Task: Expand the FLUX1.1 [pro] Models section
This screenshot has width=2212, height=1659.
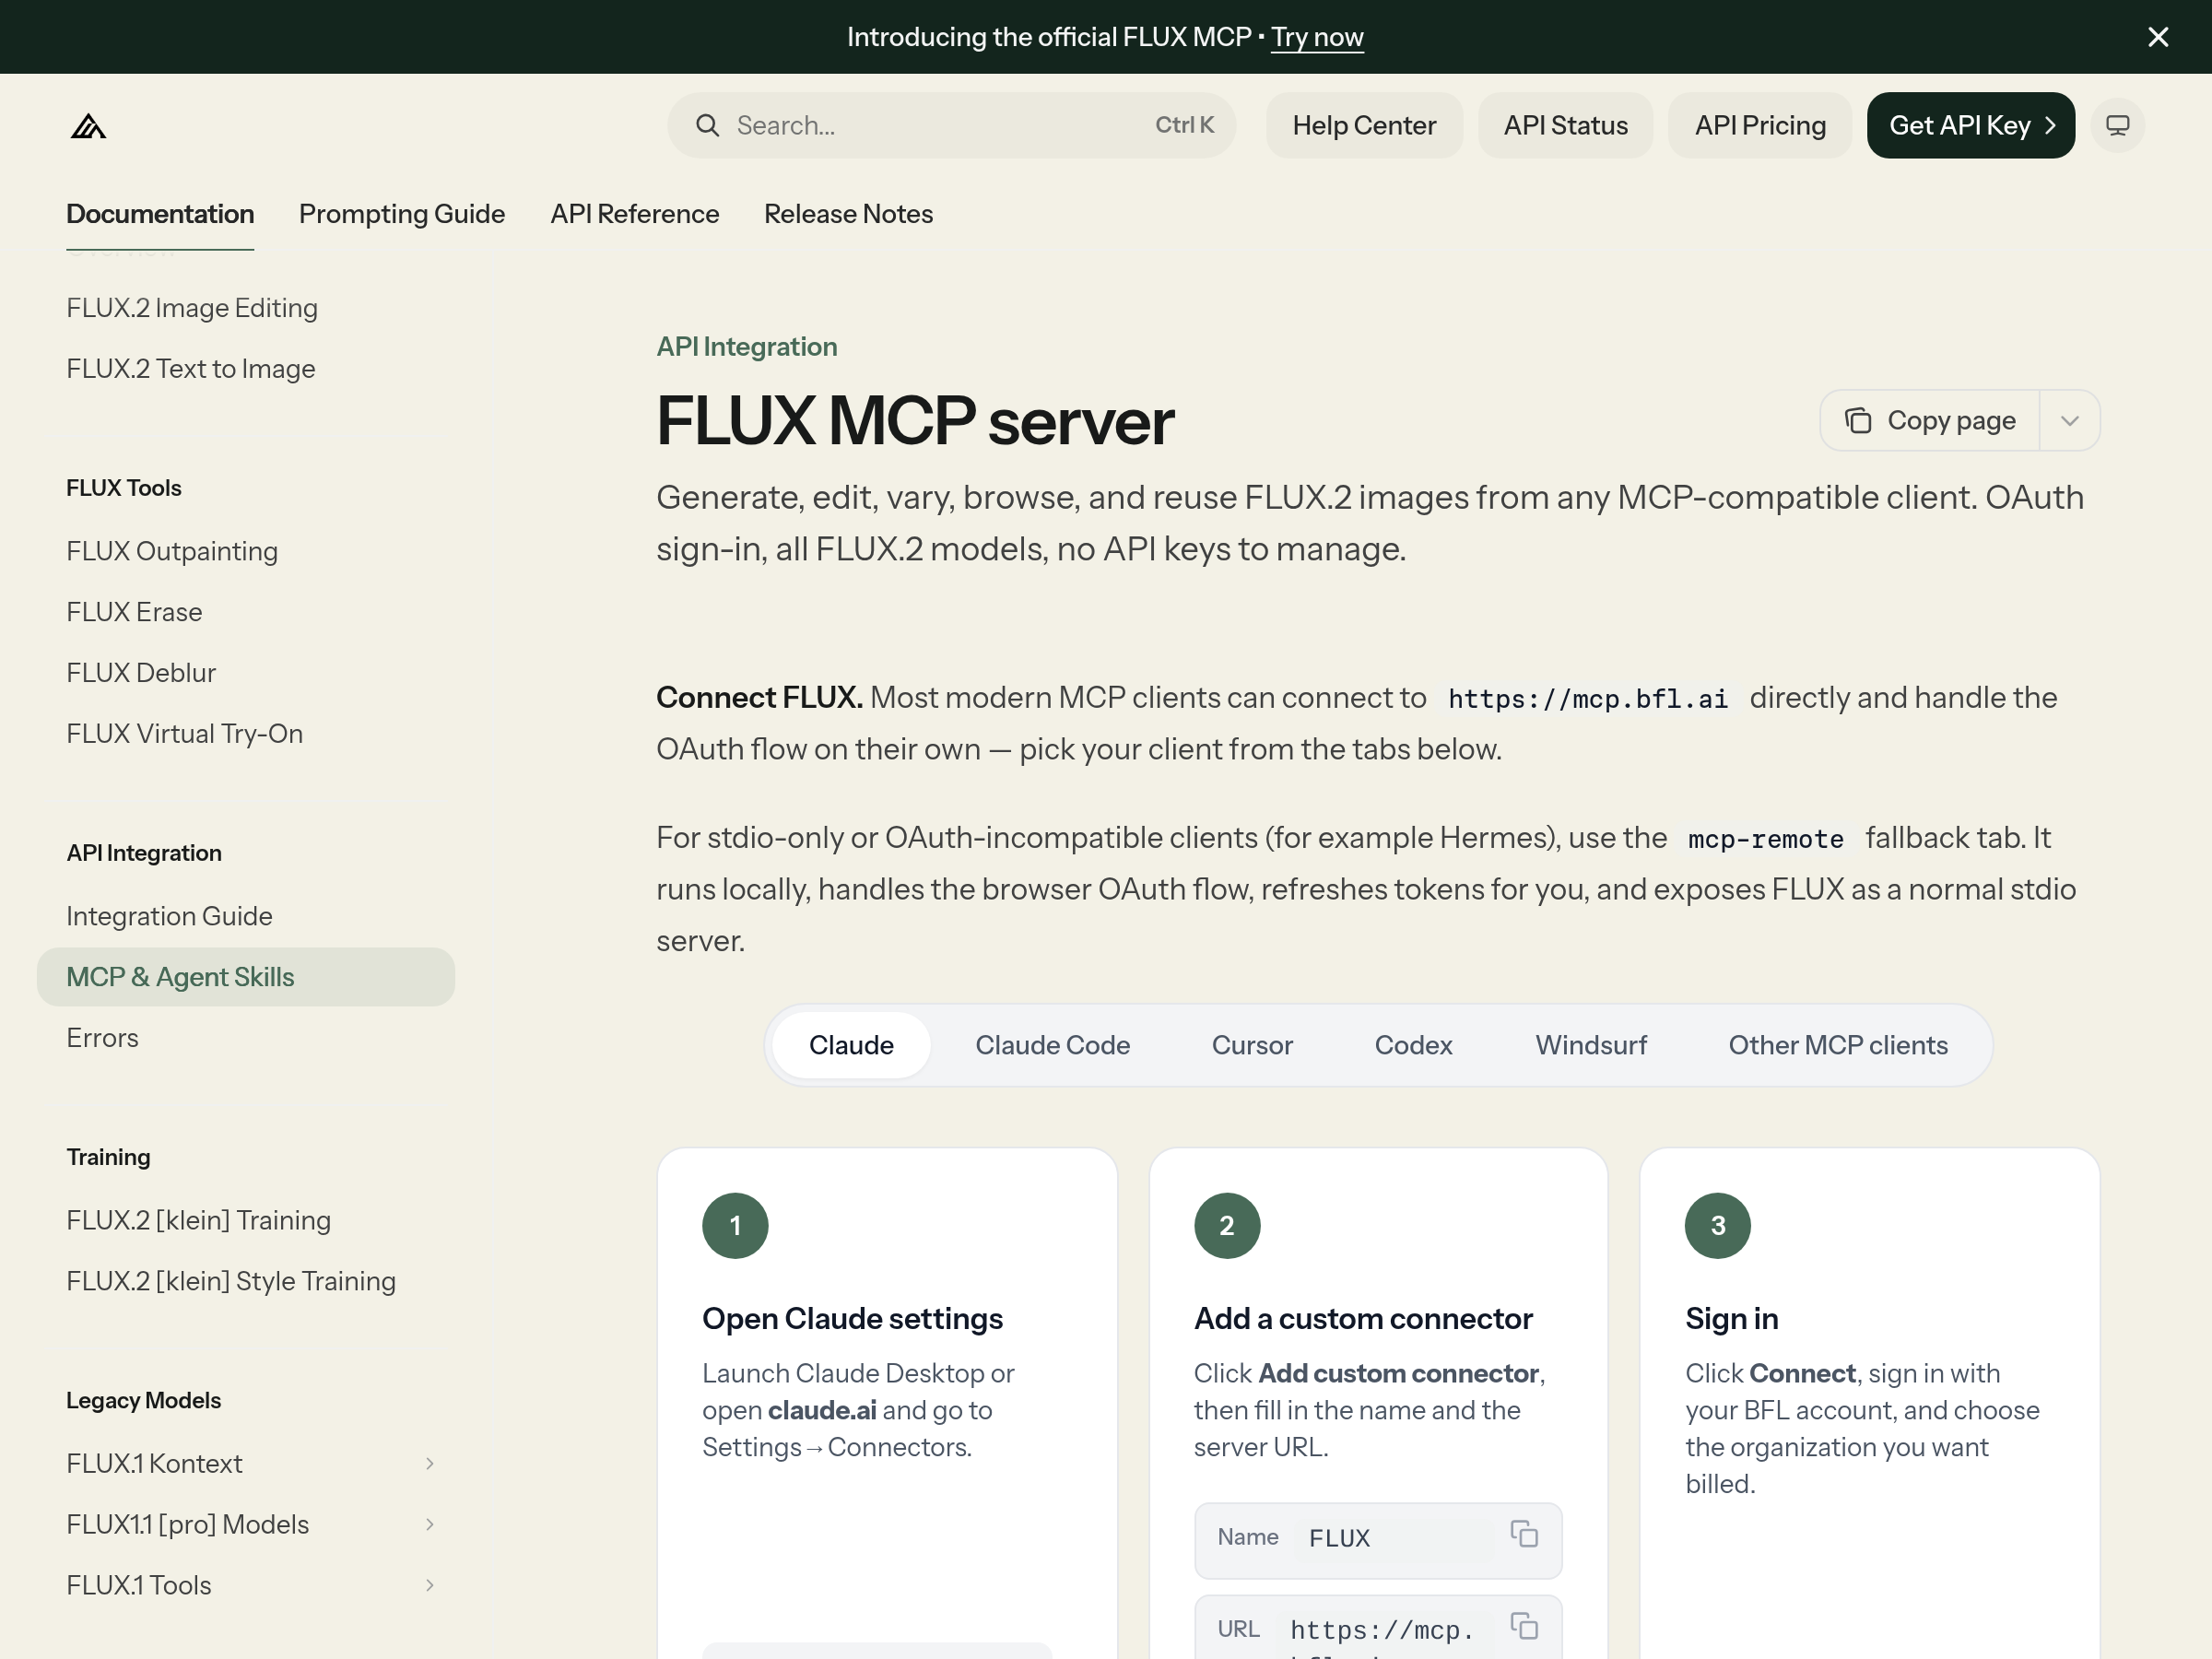Action: click(x=430, y=1524)
